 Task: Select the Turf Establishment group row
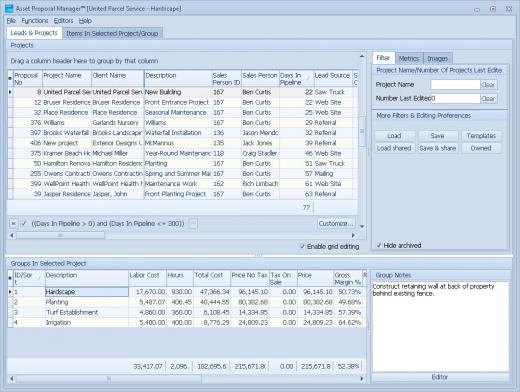tap(187, 313)
